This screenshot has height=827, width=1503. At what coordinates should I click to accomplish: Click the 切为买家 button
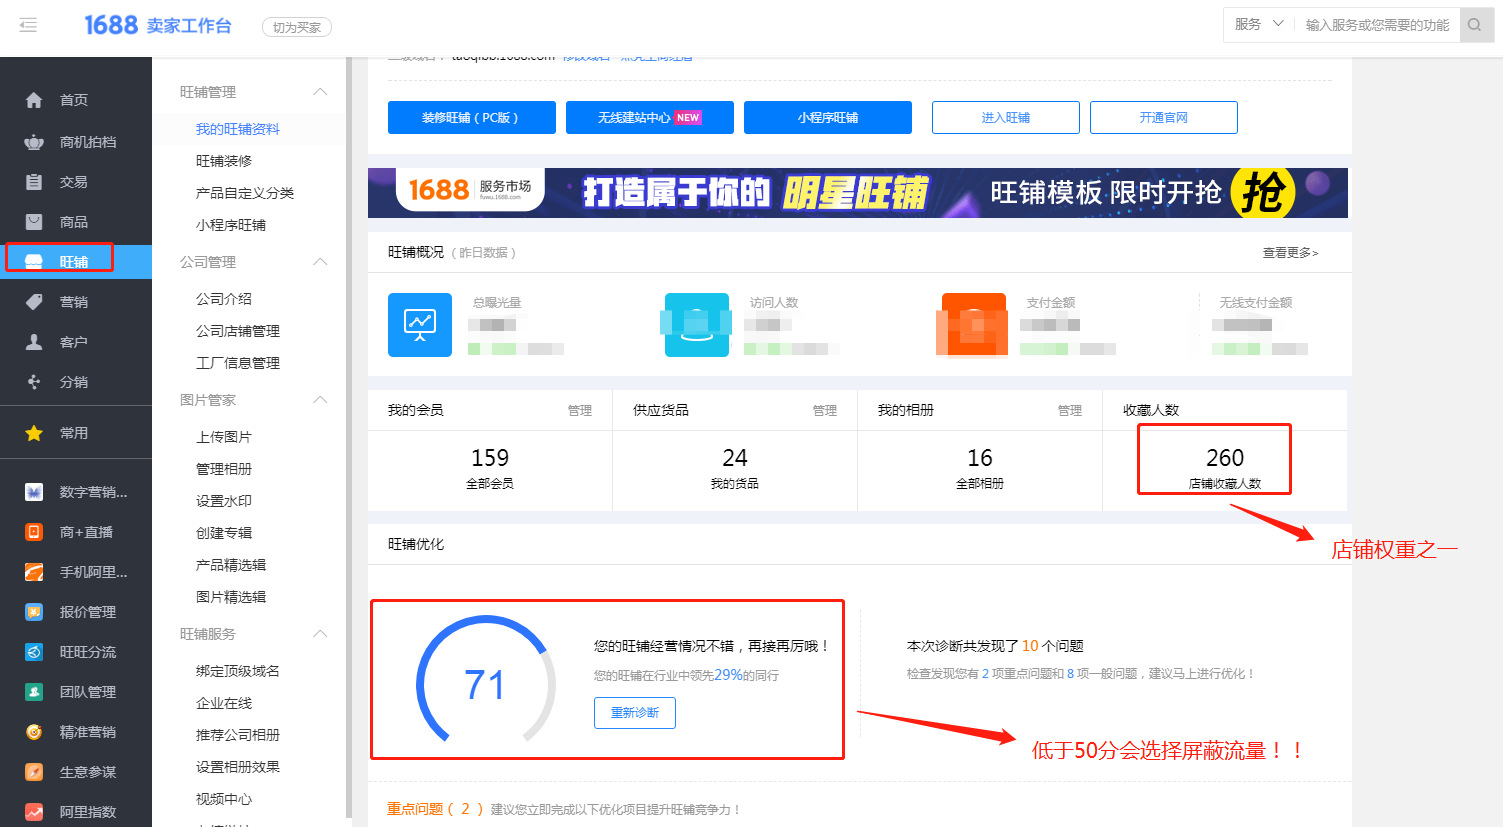[x=297, y=27]
